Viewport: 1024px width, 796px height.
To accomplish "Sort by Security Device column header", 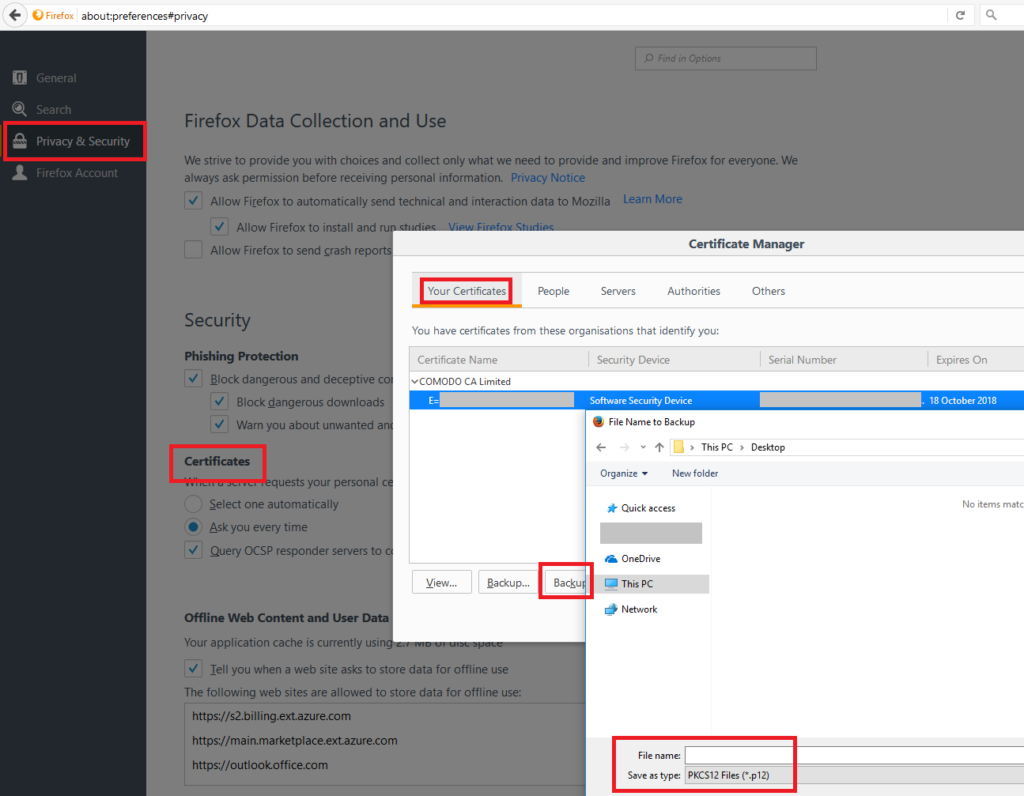I will 675,360.
